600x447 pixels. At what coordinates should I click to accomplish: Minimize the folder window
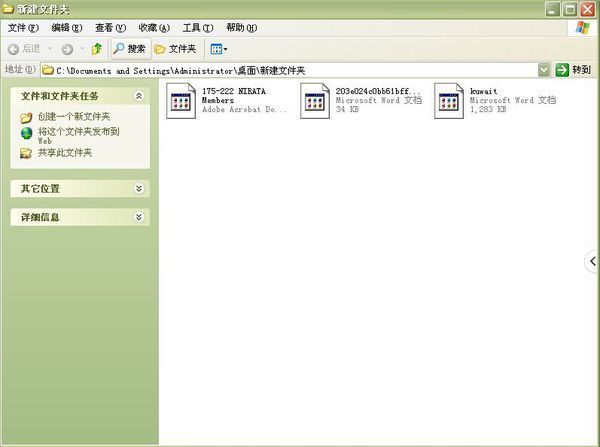(552, 9)
